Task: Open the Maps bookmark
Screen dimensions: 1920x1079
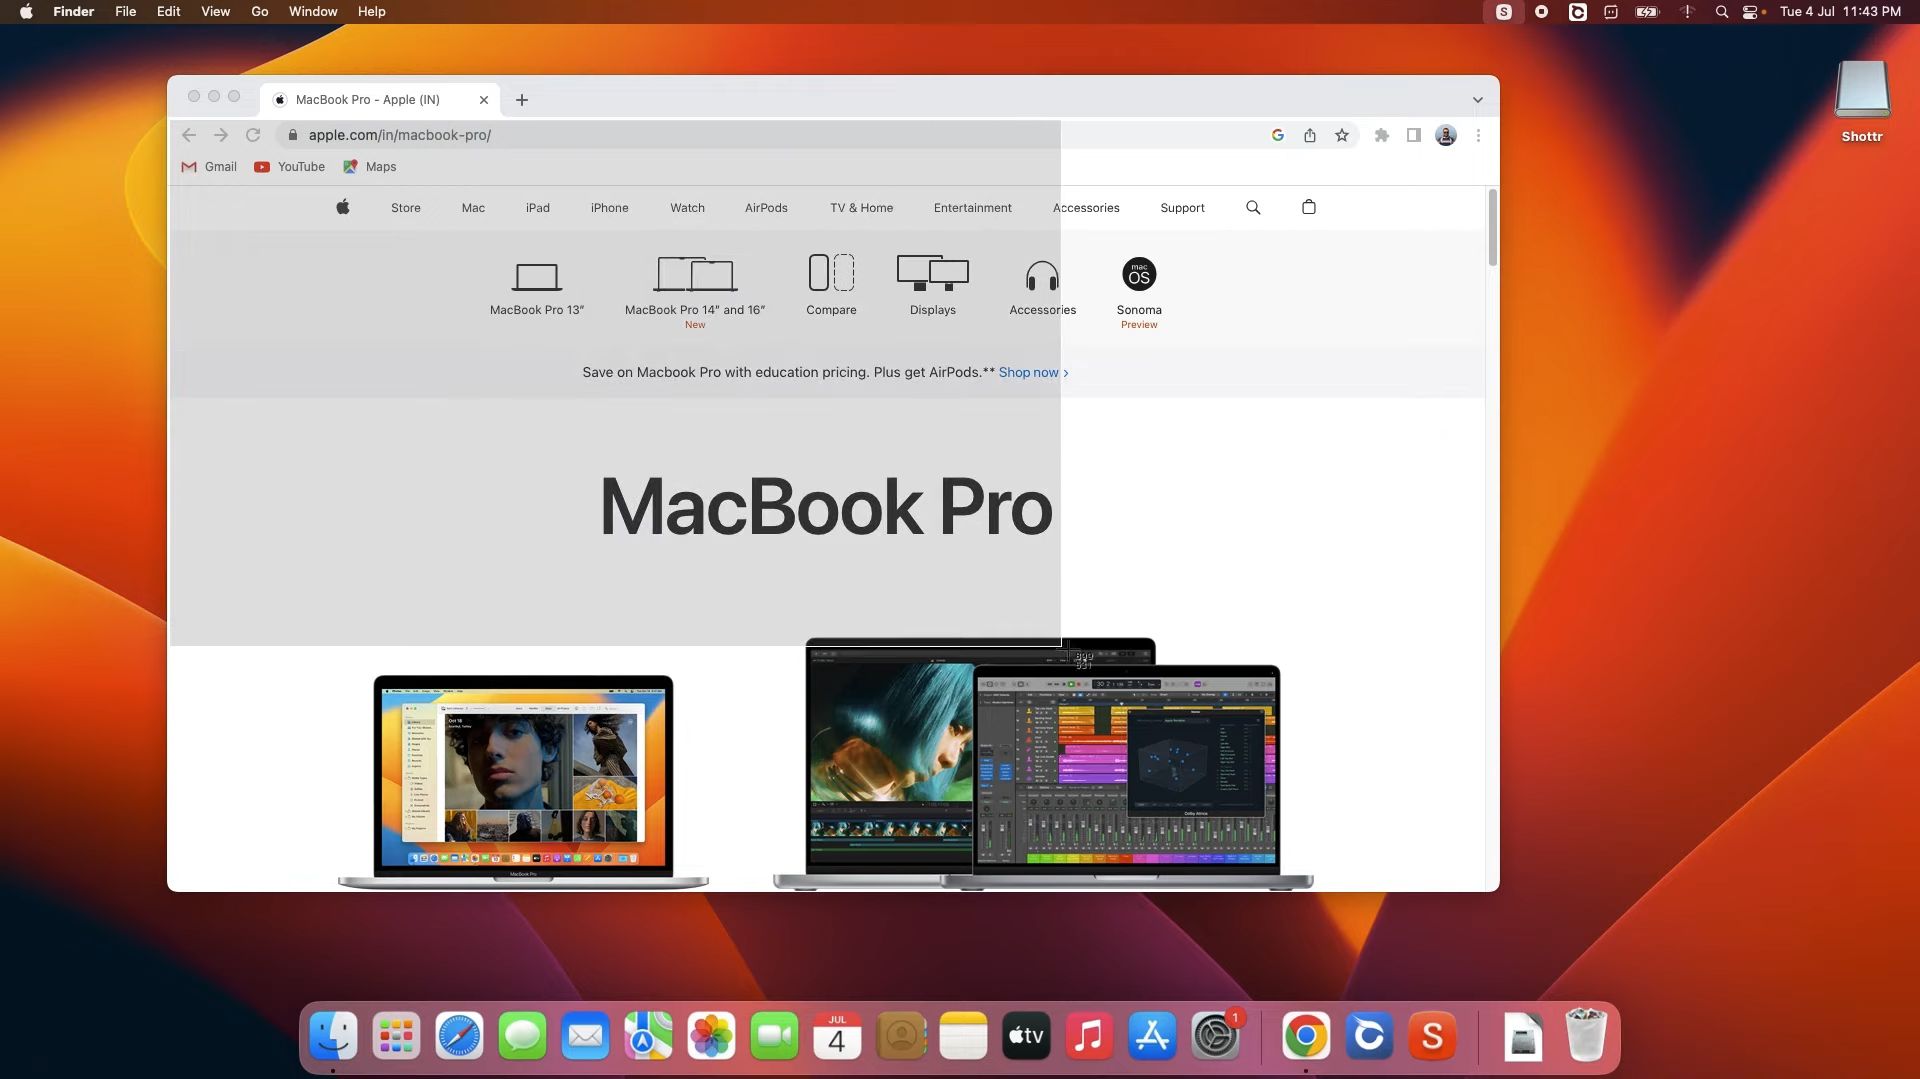Action: point(370,167)
